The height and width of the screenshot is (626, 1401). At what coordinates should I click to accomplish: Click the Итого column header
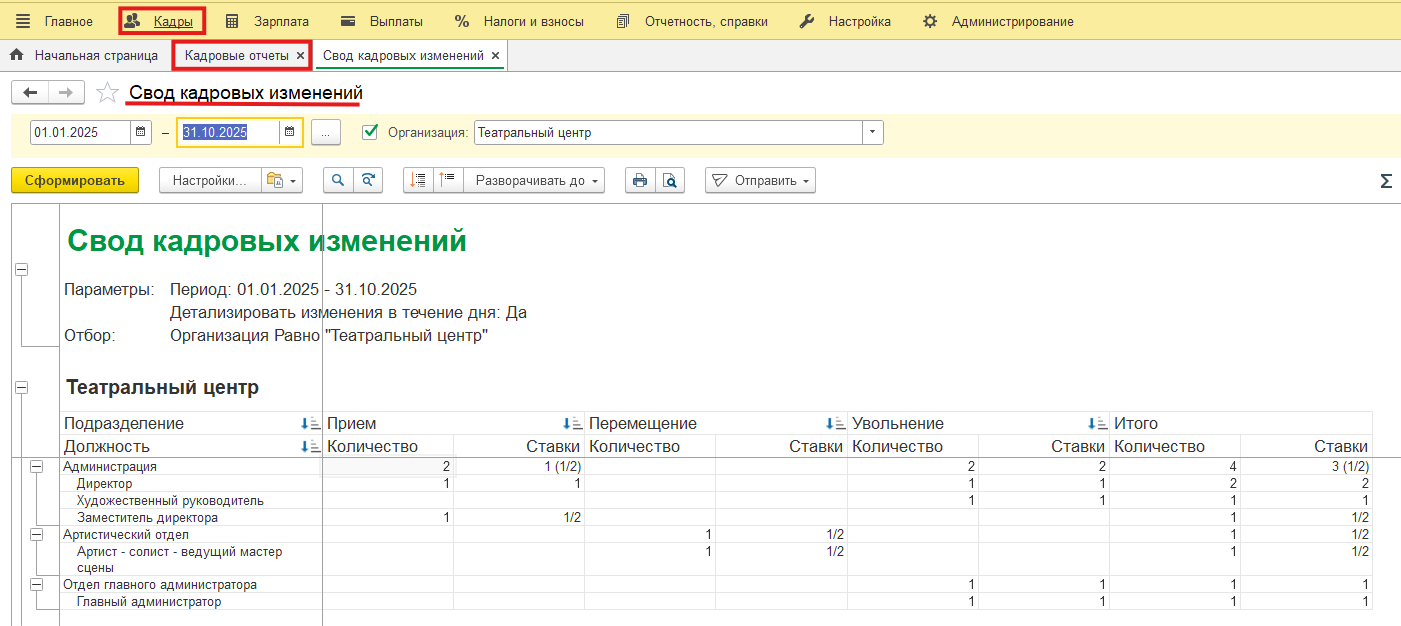1136,424
